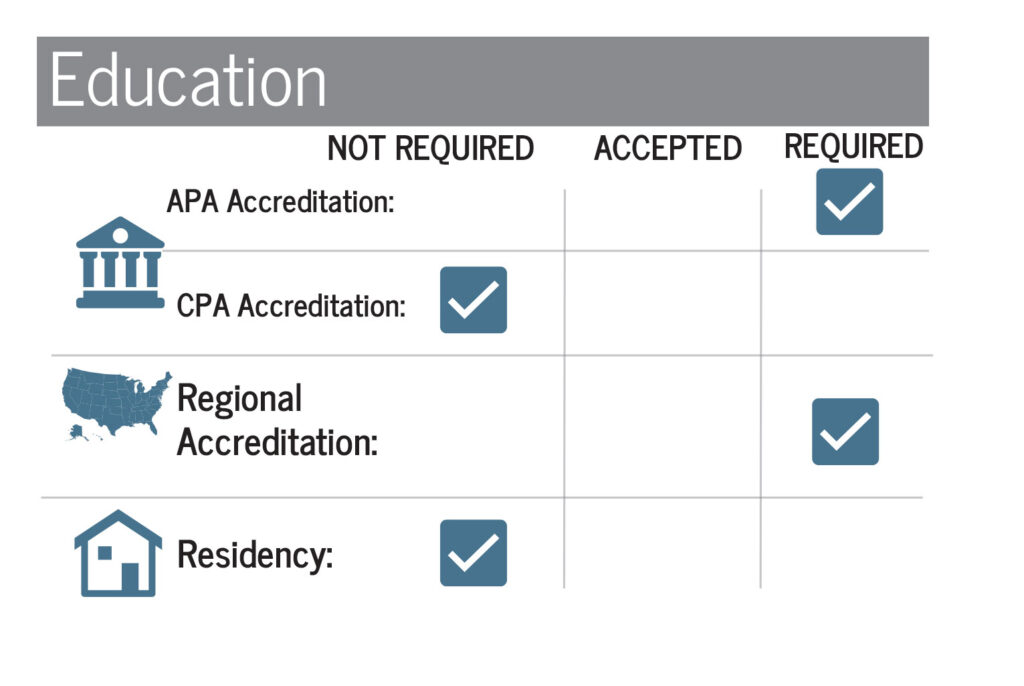Toggle the Residency not required checkbox
Viewport: 1024px width, 686px height.
[x=473, y=553]
